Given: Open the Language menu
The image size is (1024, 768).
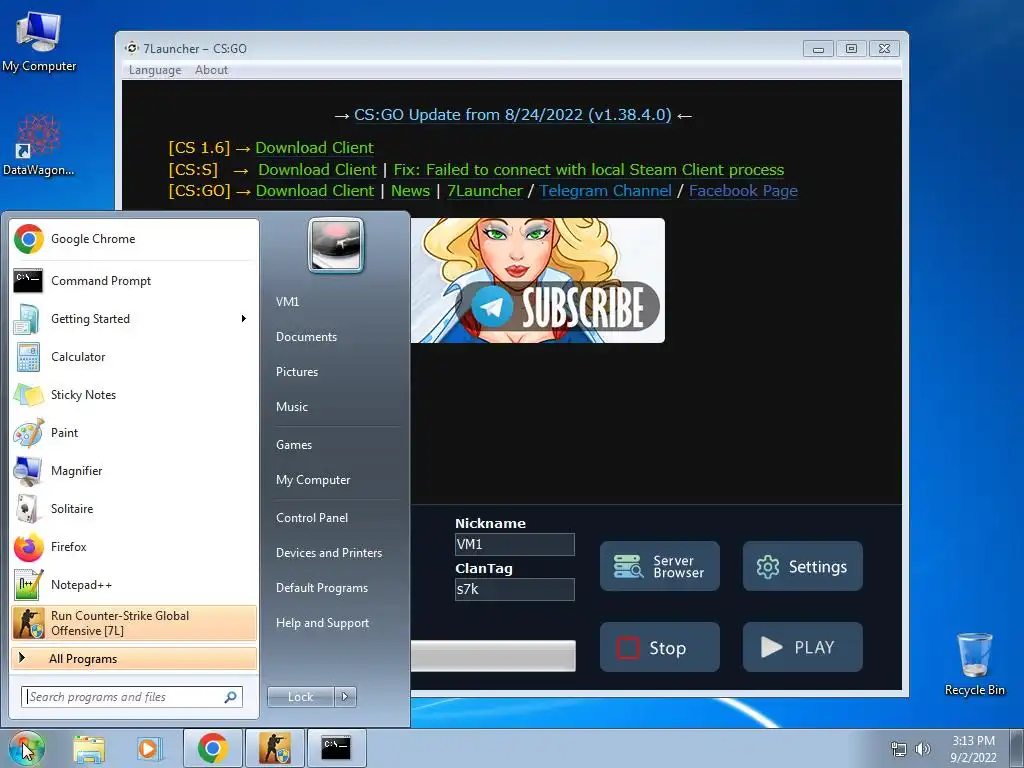Looking at the screenshot, I should tap(155, 70).
